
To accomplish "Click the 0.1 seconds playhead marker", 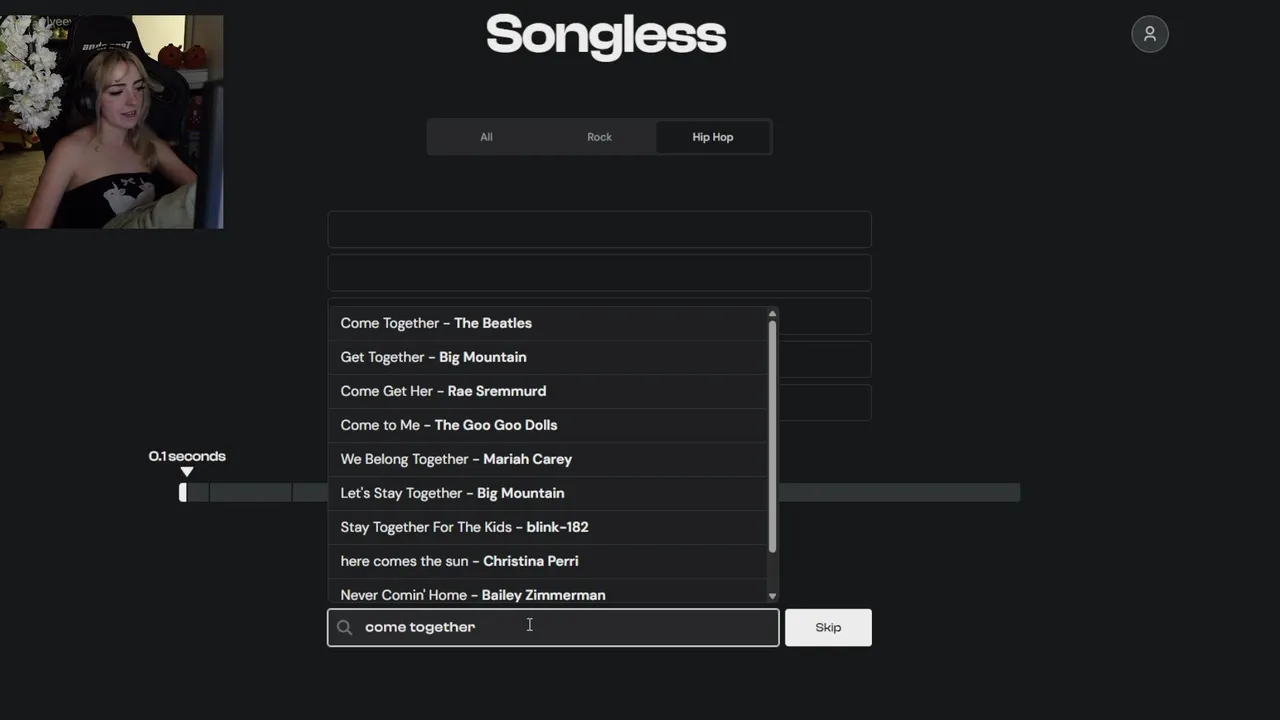I will [x=186, y=471].
